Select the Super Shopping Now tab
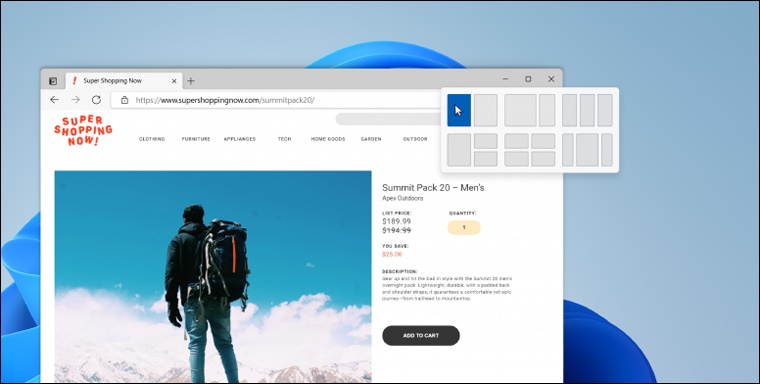Screen dimensions: 760x384 pos(124,81)
